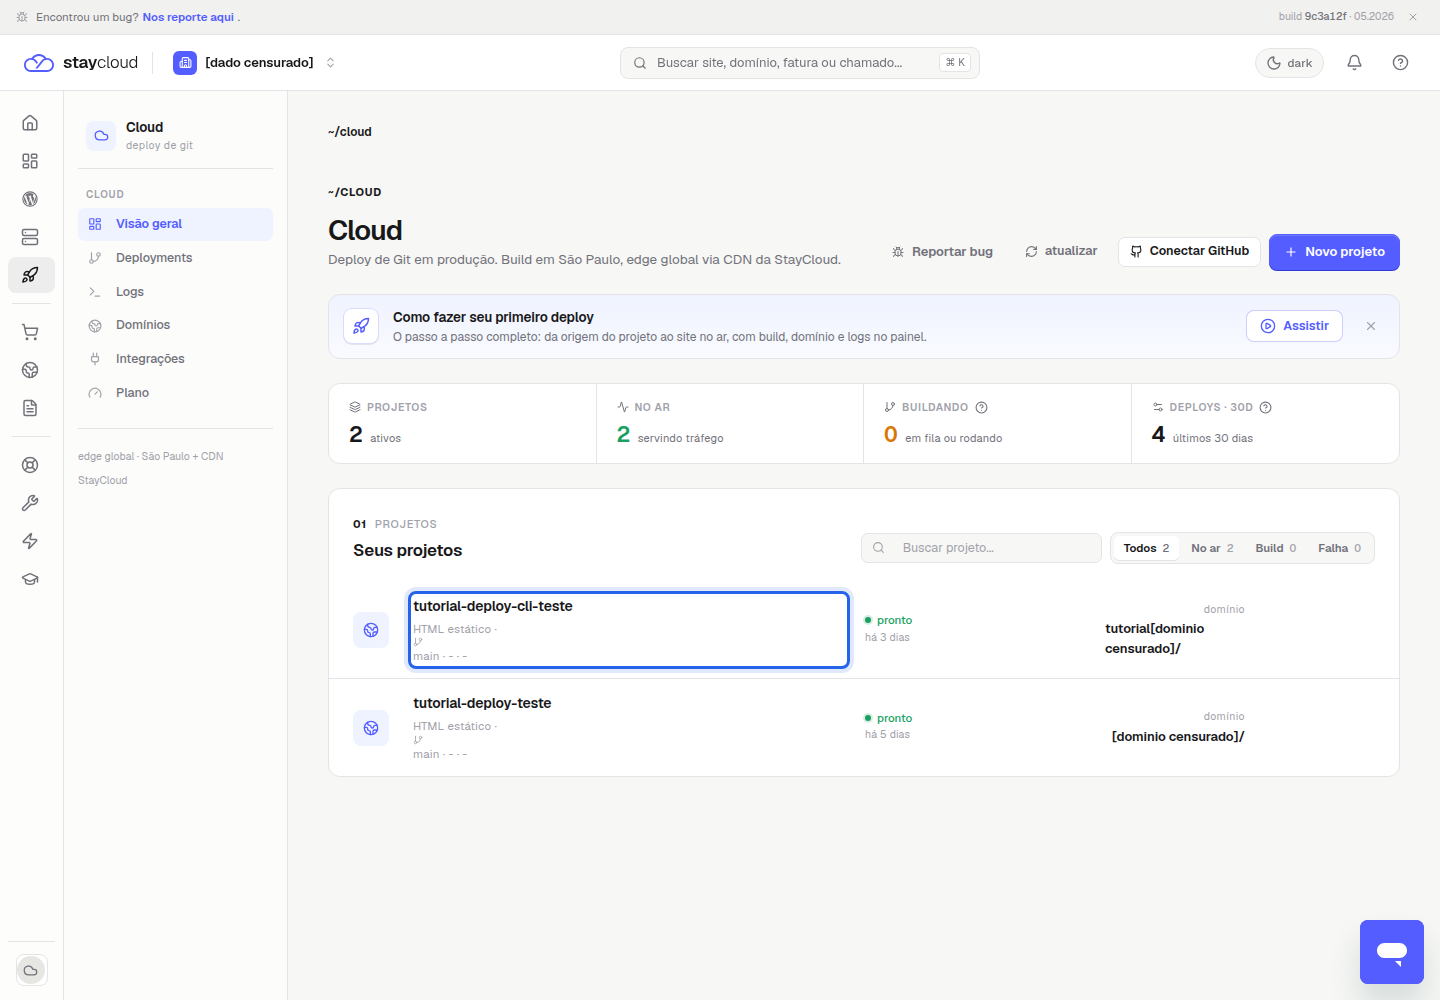1440x1000 pixels.
Task: Dismiss the first deploy tutorial banner
Action: (1371, 326)
